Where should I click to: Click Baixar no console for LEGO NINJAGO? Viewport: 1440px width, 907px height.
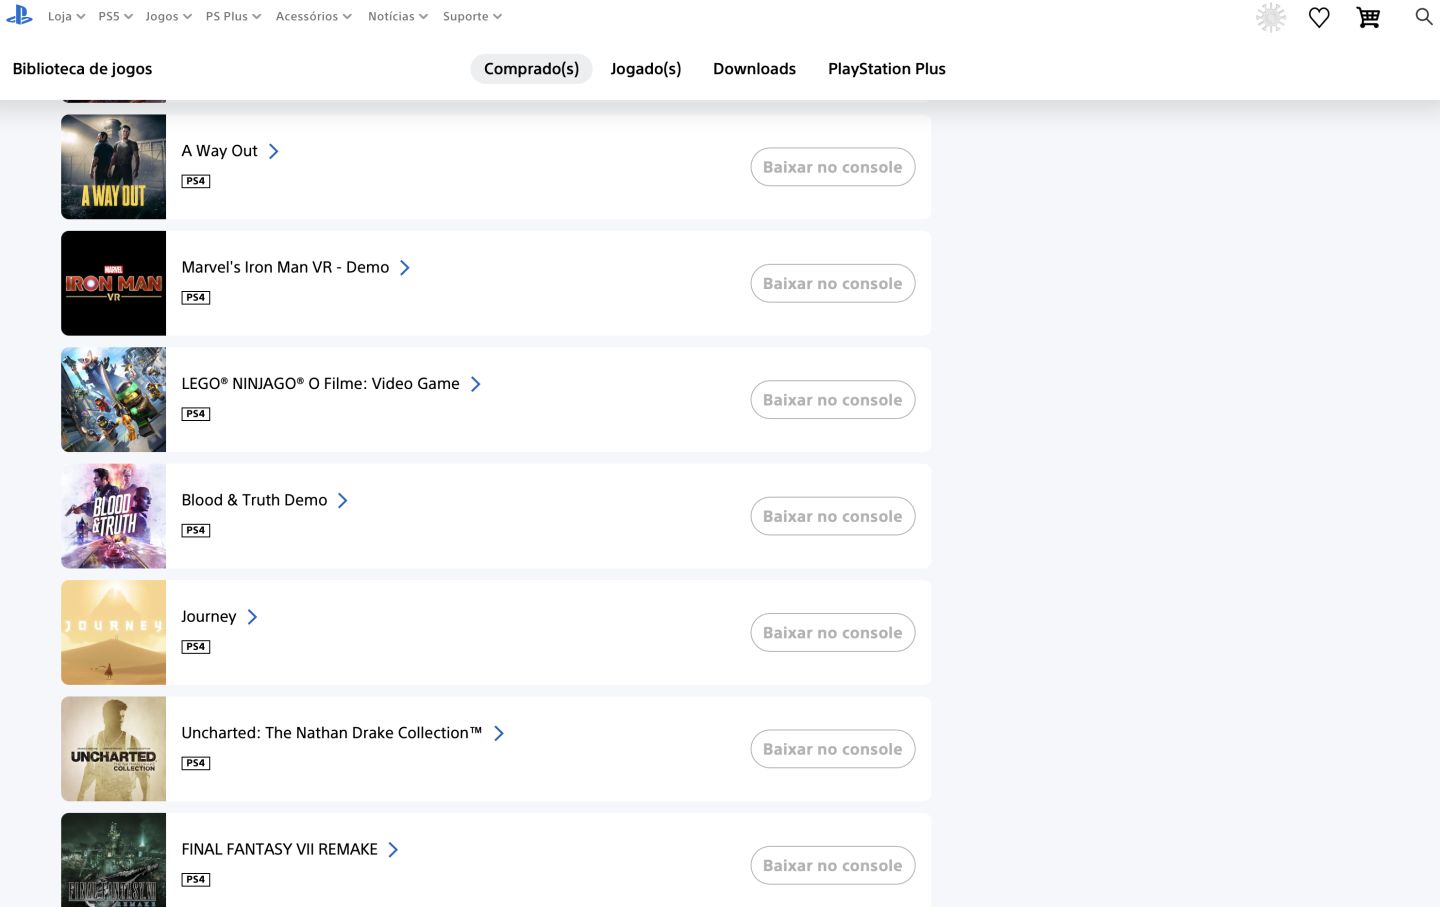(x=833, y=400)
